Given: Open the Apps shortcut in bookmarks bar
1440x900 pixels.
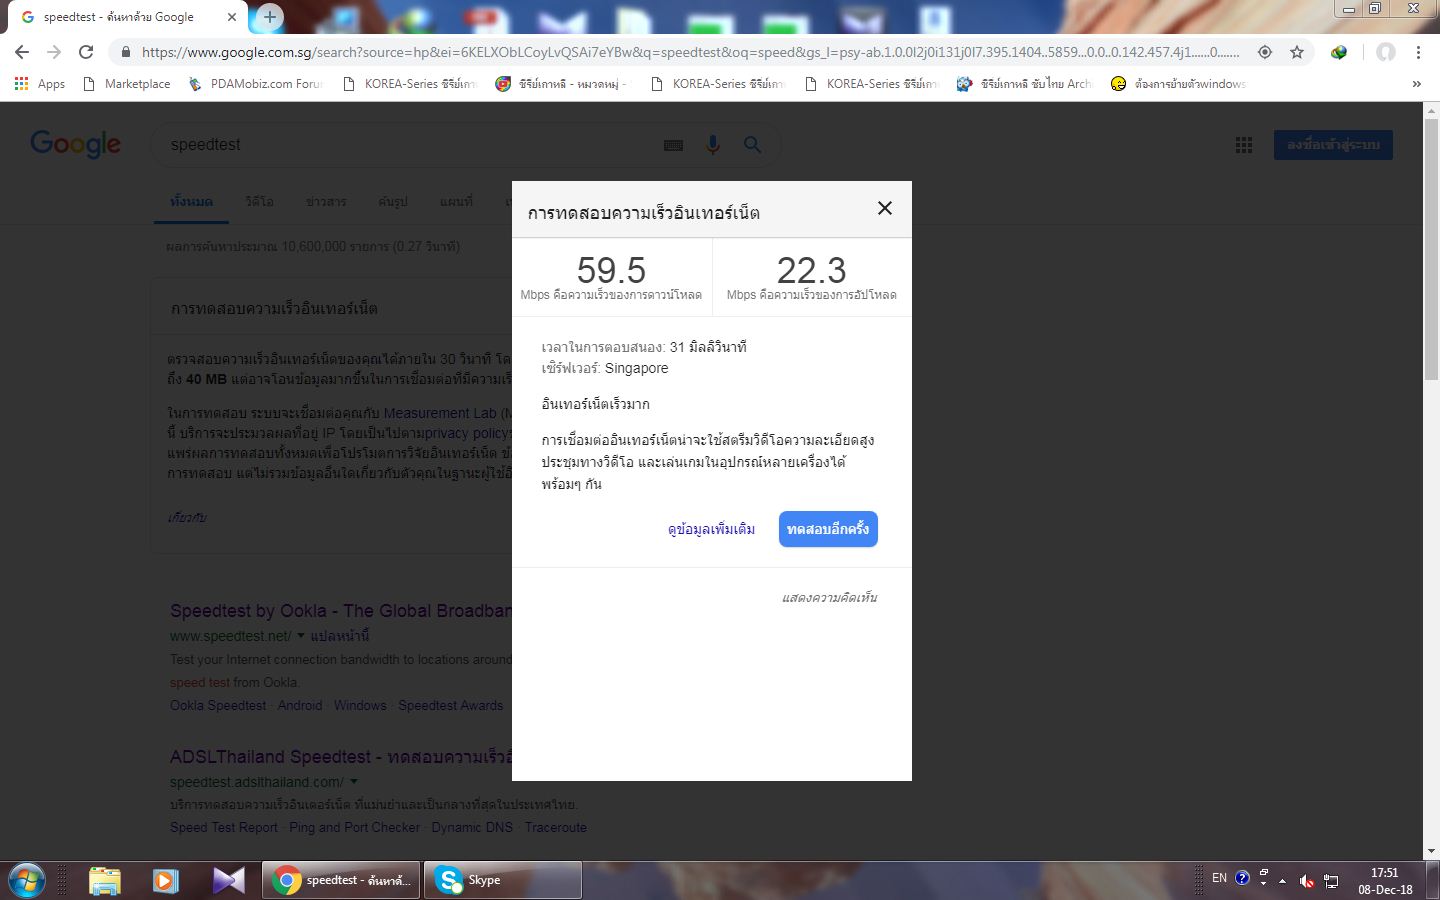Looking at the screenshot, I should point(40,84).
